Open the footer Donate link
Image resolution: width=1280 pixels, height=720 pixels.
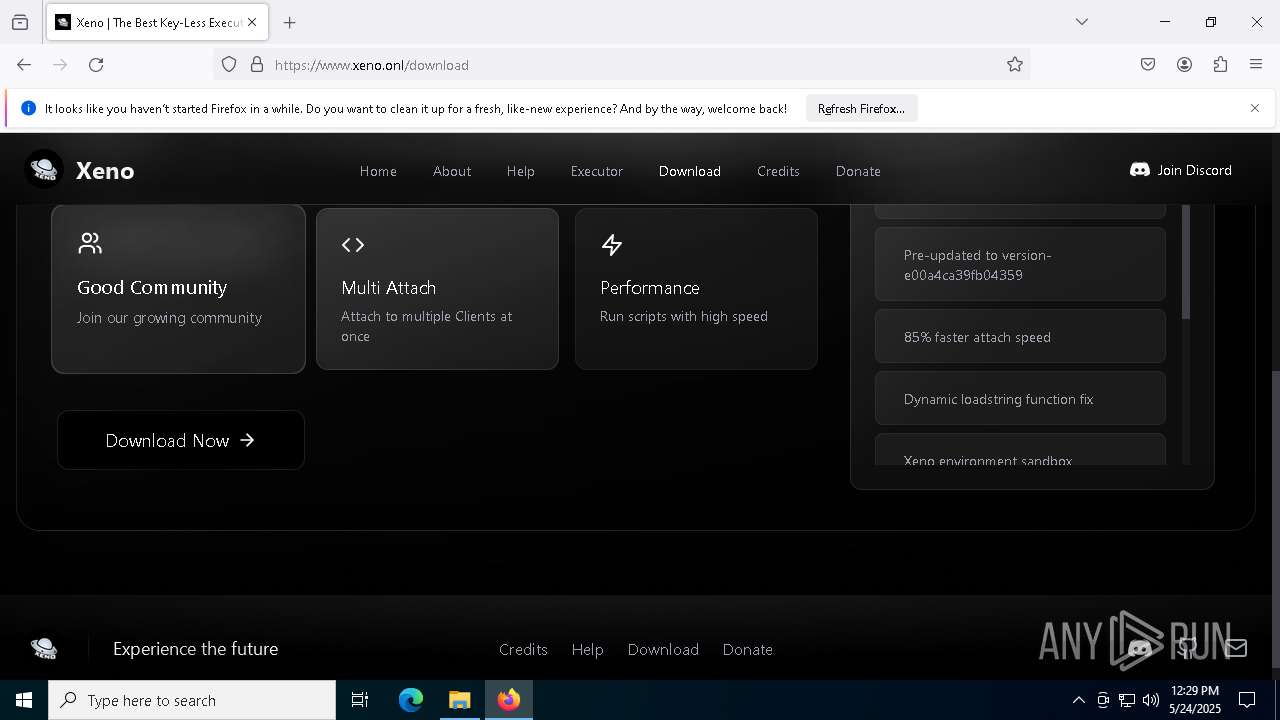coord(747,649)
